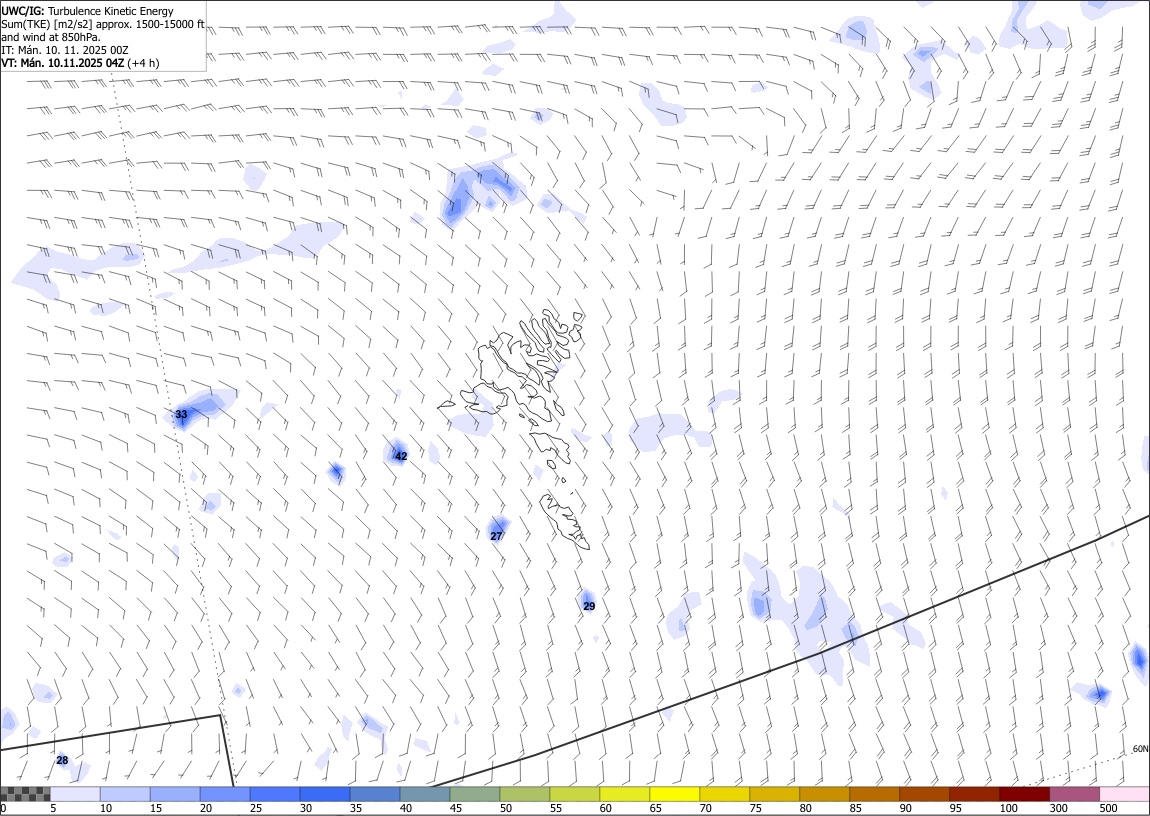The image size is (1150, 816).
Task: Click the bright yellow 65–70 legend swatch
Action: tap(674, 794)
